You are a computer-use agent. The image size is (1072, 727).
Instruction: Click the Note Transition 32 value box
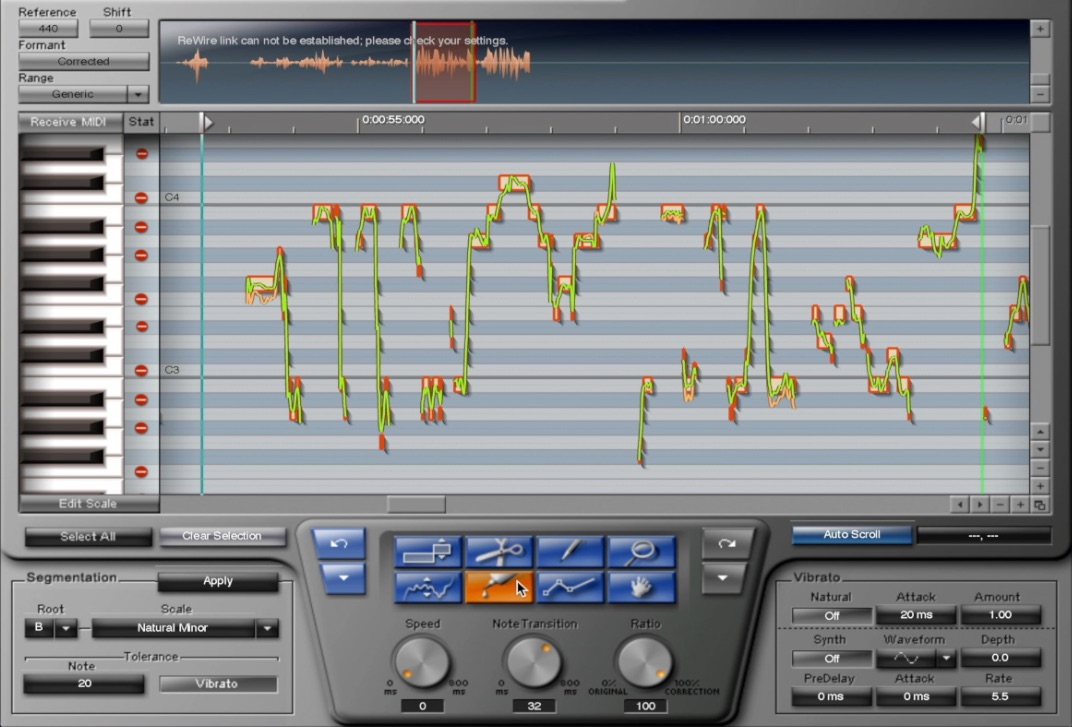pyautogui.click(x=534, y=706)
